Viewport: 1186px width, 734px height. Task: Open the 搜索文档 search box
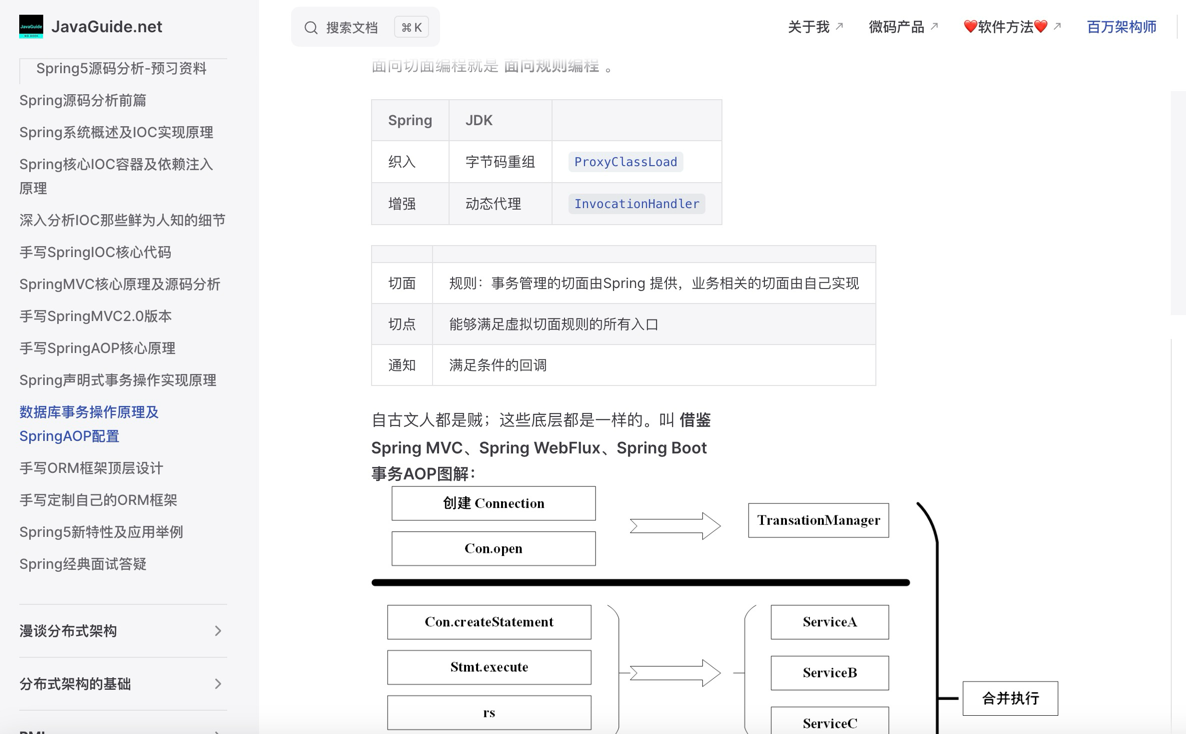[x=365, y=27]
